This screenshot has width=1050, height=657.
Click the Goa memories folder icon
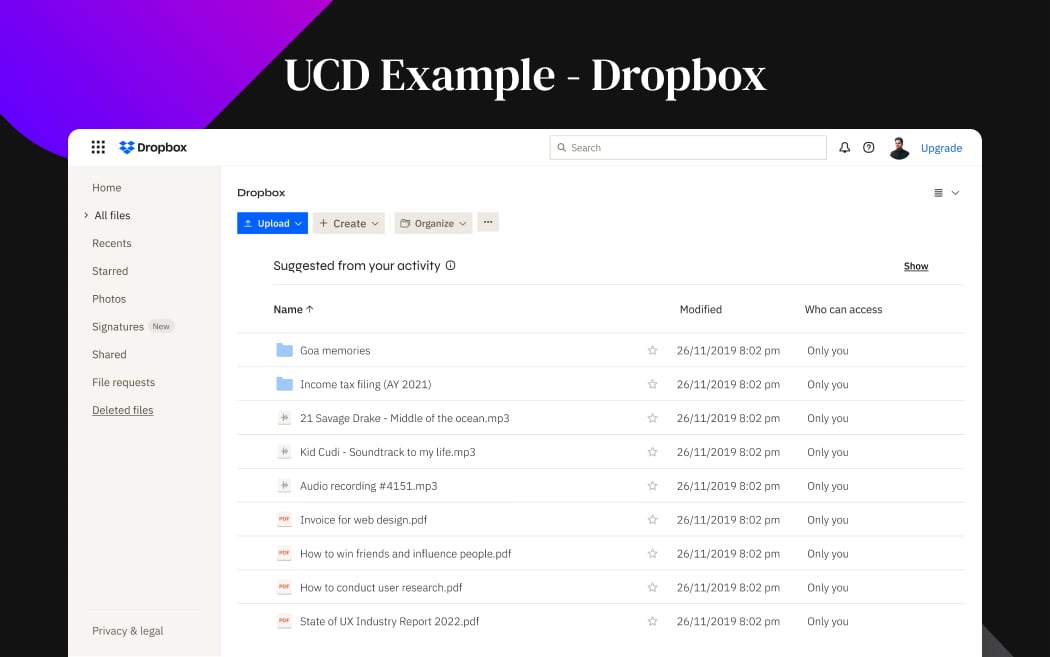285,350
